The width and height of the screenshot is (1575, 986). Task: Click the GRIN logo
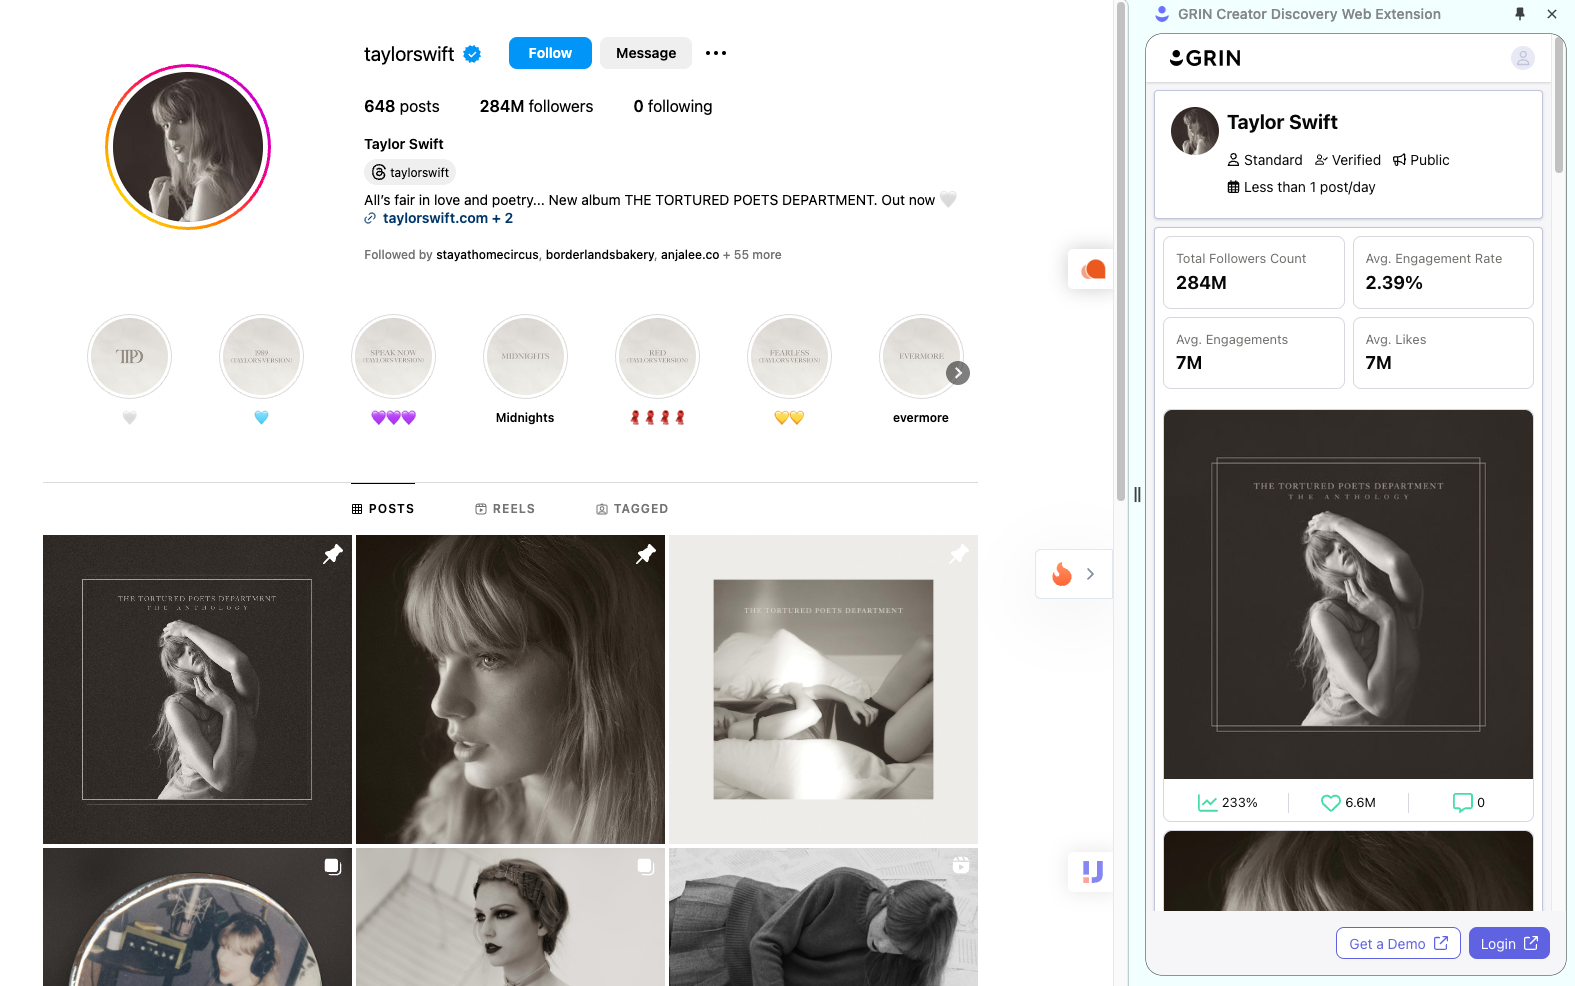[x=1205, y=58]
